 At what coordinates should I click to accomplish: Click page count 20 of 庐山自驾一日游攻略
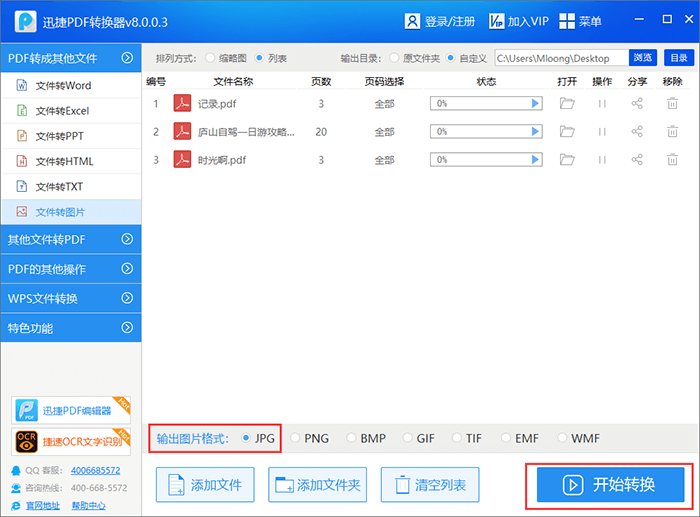coord(321,132)
